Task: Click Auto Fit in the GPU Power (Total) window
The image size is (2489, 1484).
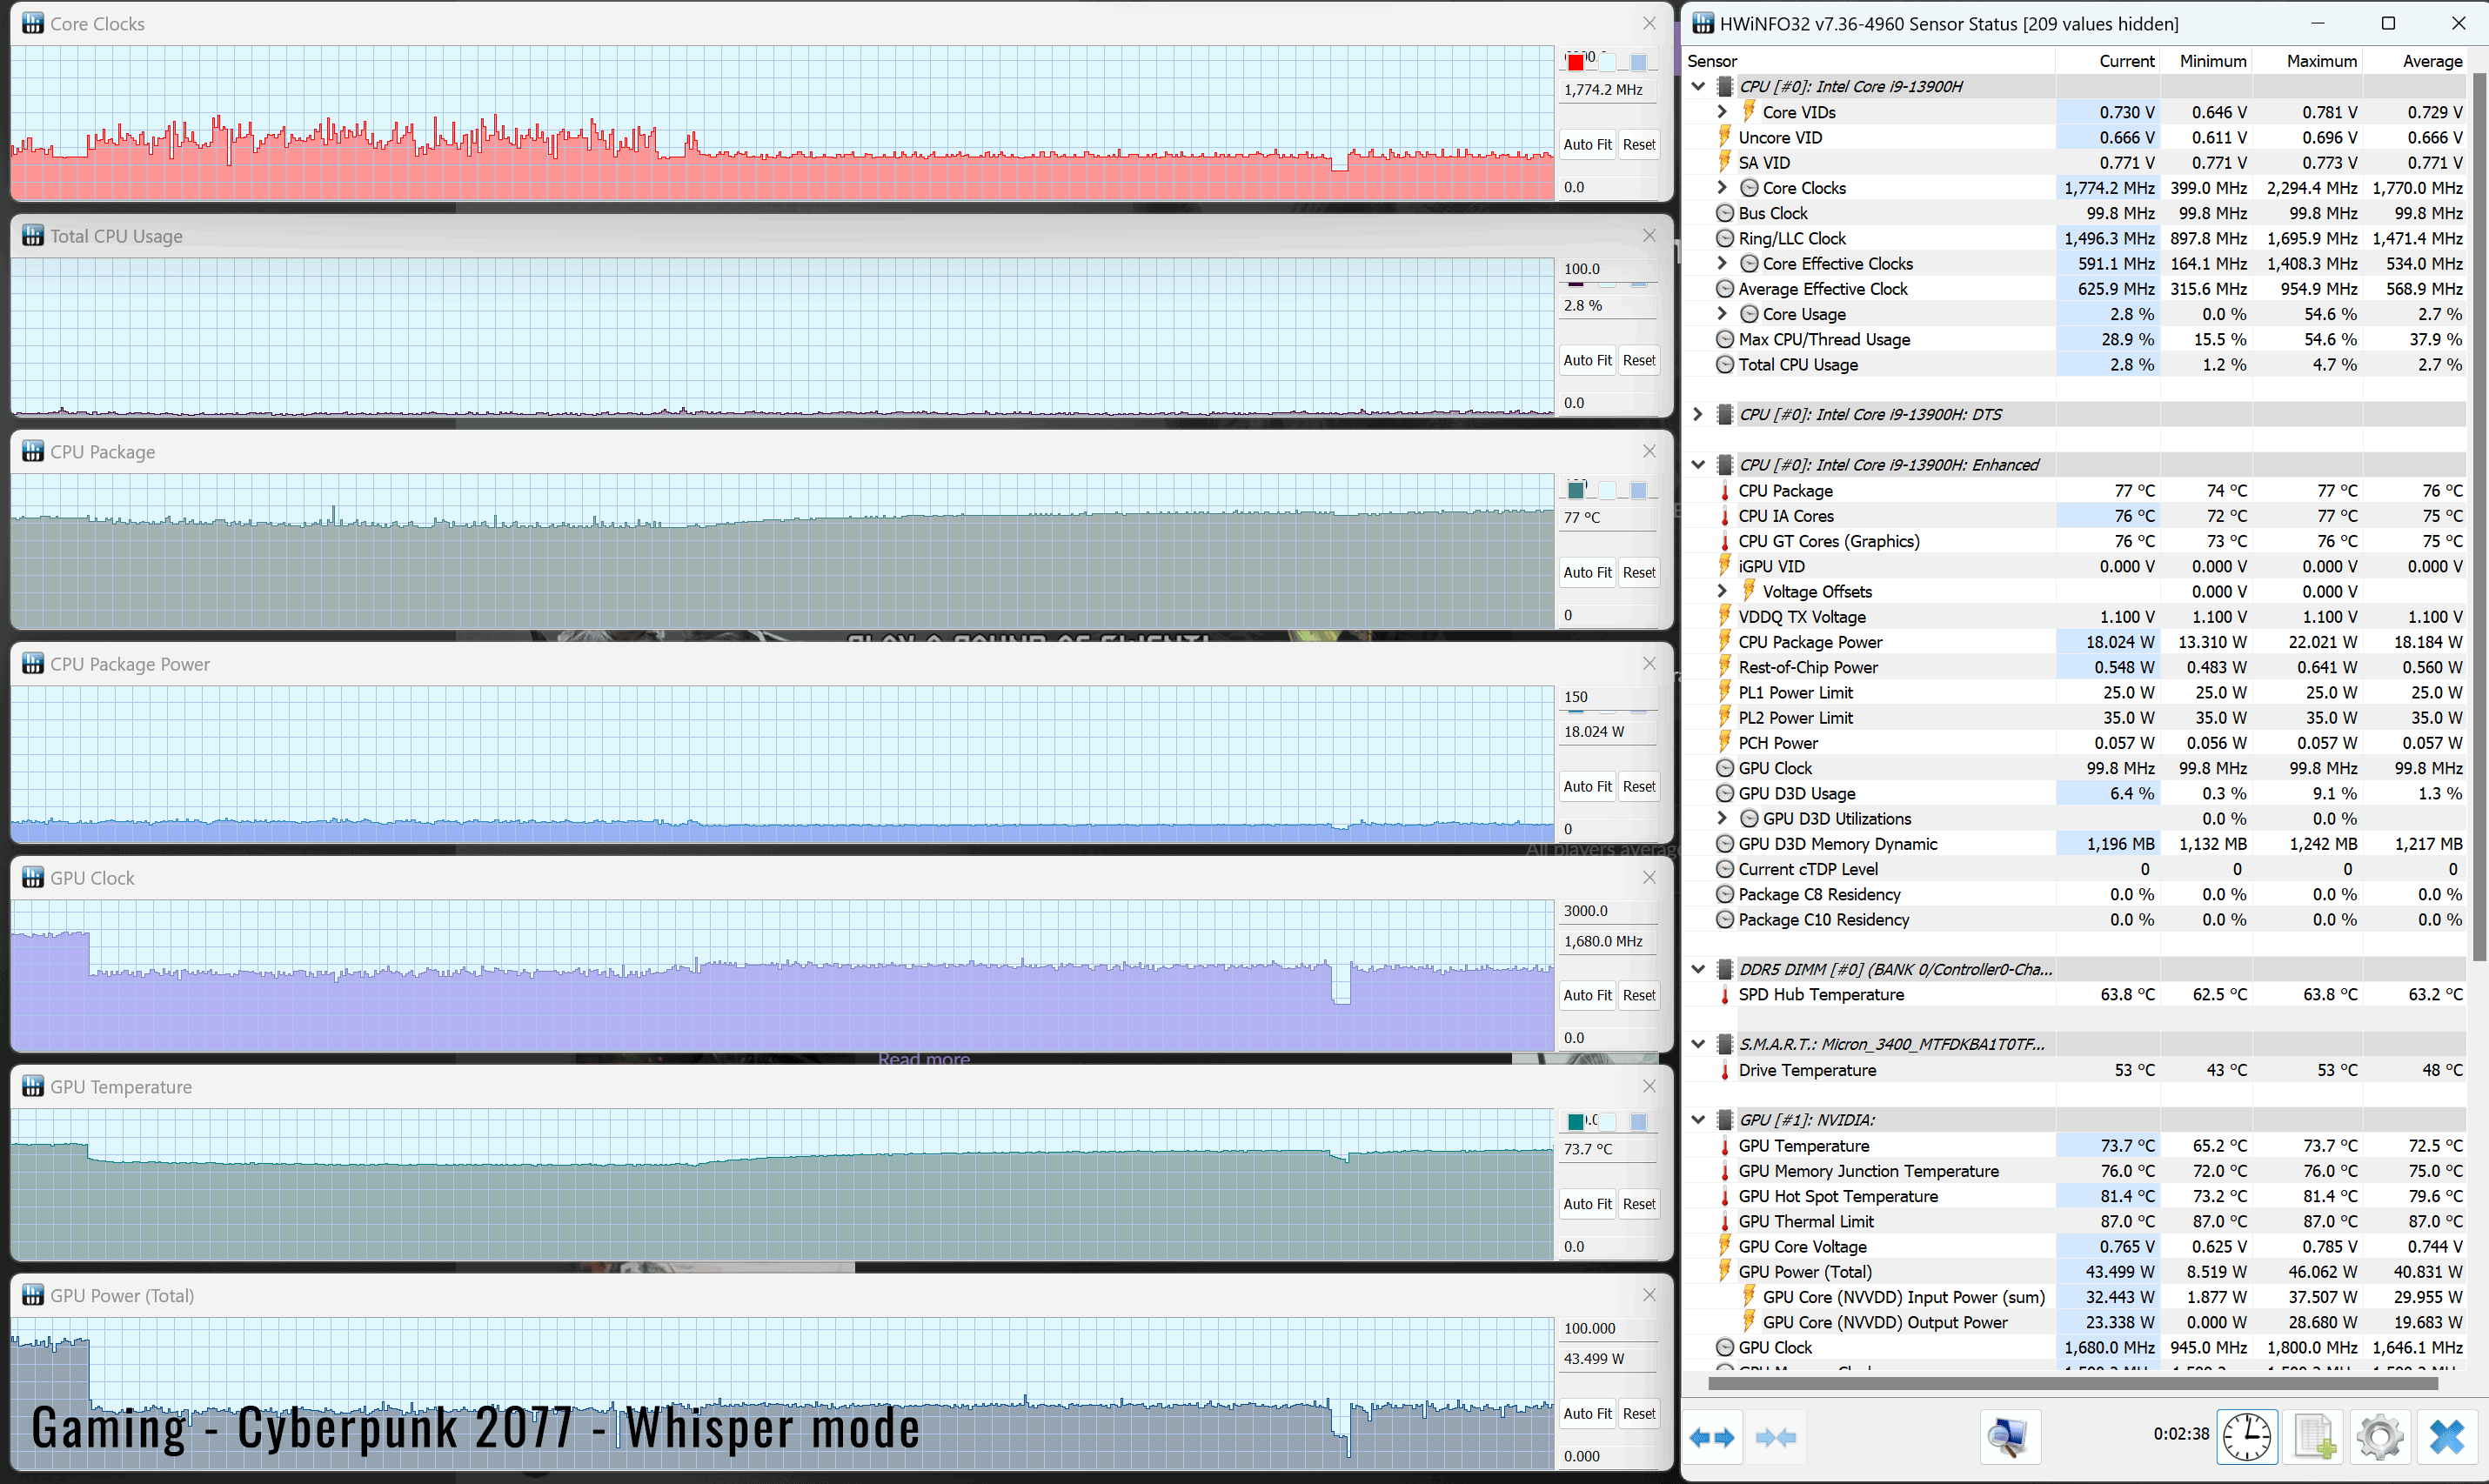Action: coord(1587,1413)
